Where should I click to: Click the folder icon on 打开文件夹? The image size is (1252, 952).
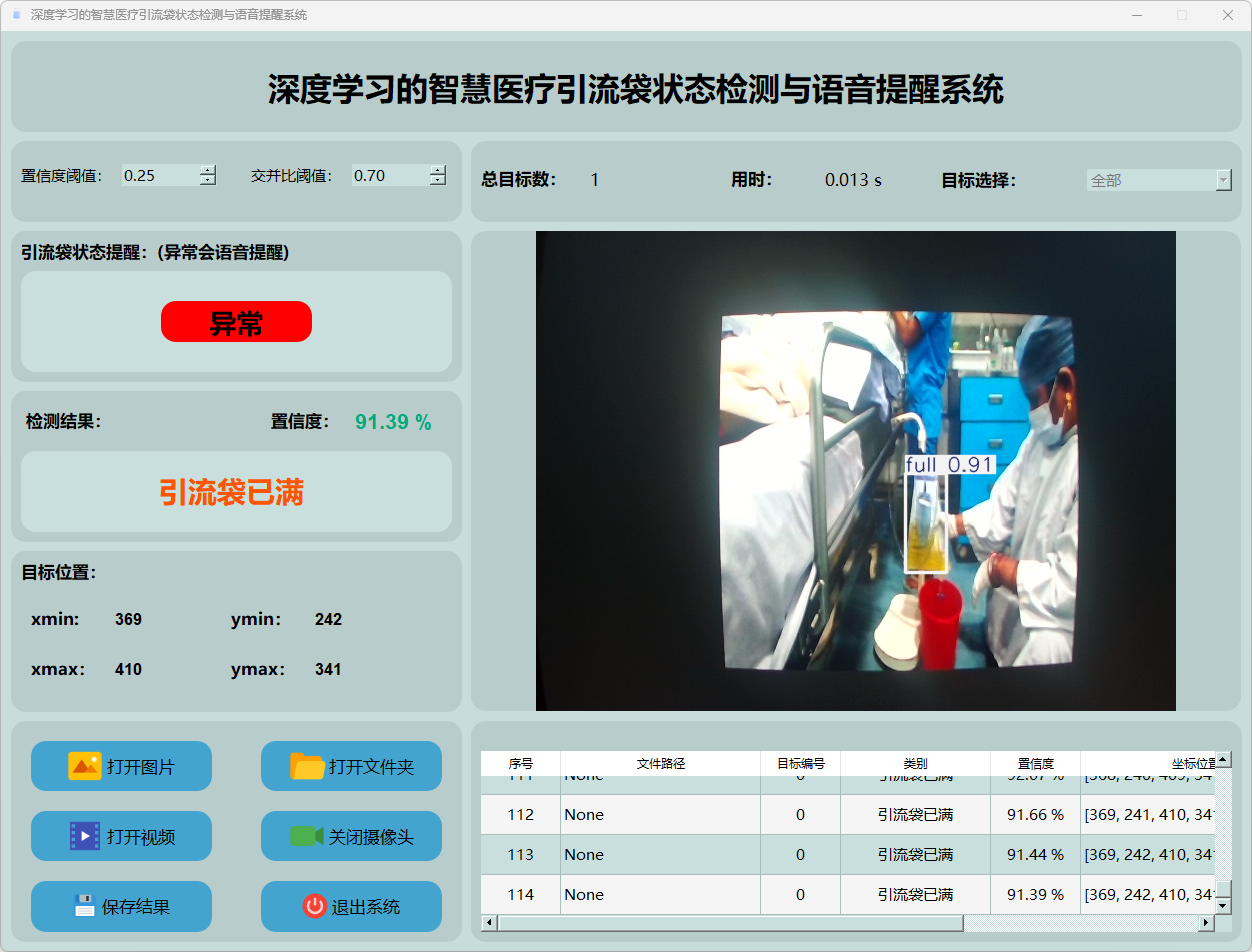coord(307,766)
